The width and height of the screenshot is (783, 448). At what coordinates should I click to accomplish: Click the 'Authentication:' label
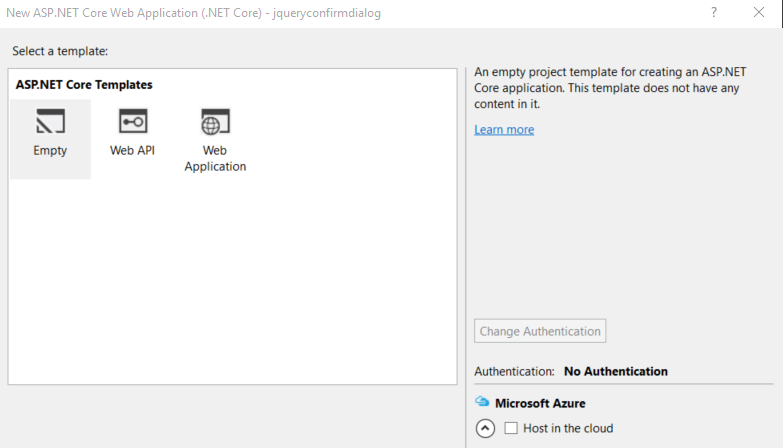point(514,371)
